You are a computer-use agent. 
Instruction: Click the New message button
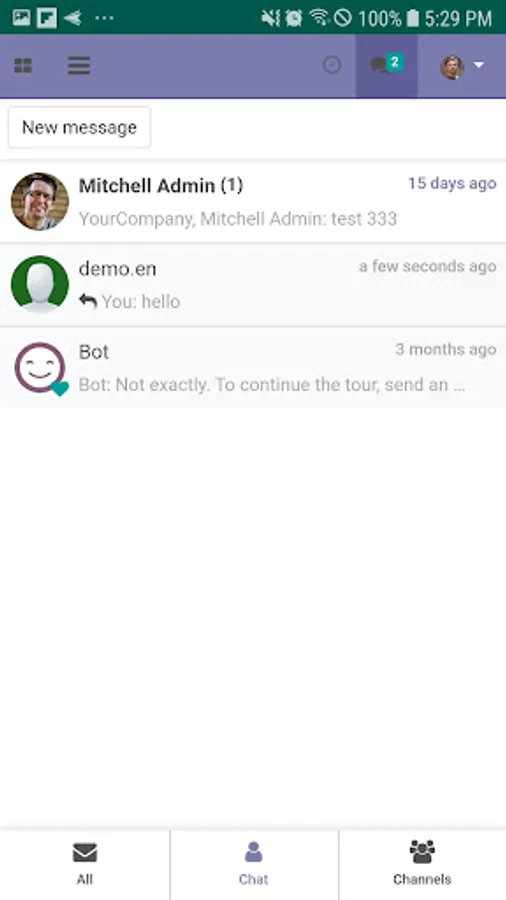click(x=79, y=127)
